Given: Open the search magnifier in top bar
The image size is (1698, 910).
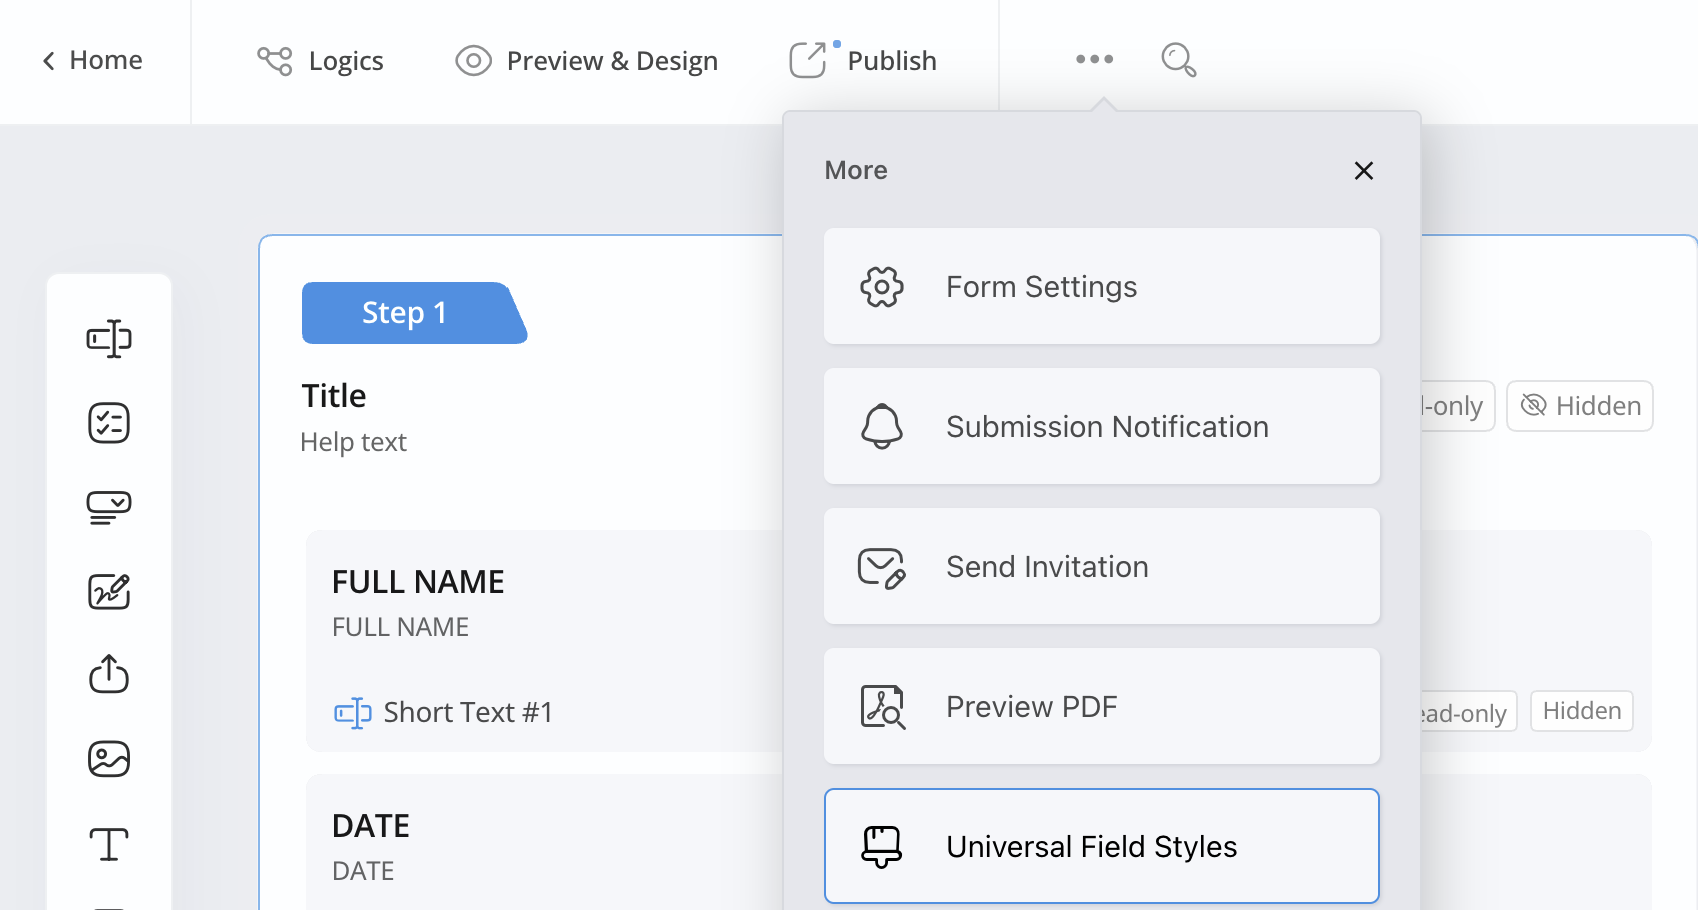Looking at the screenshot, I should [1178, 60].
